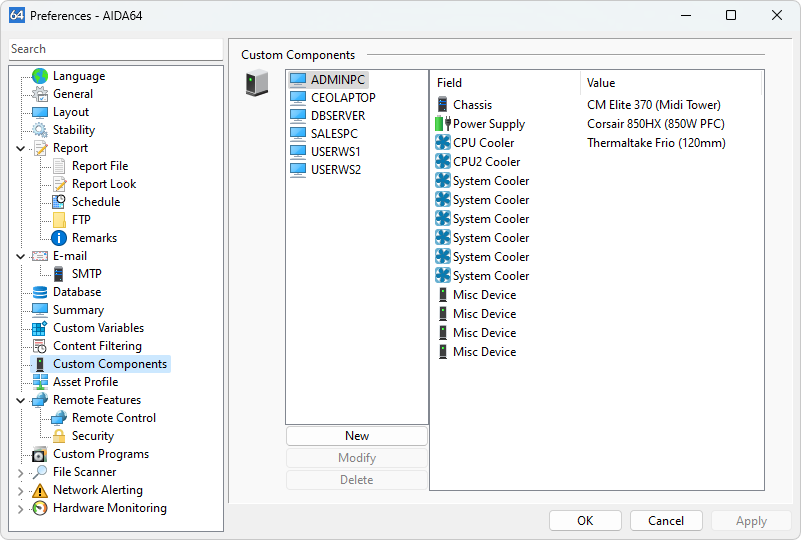Click the Asset Profile network icon
This screenshot has height=540, width=801.
40,382
